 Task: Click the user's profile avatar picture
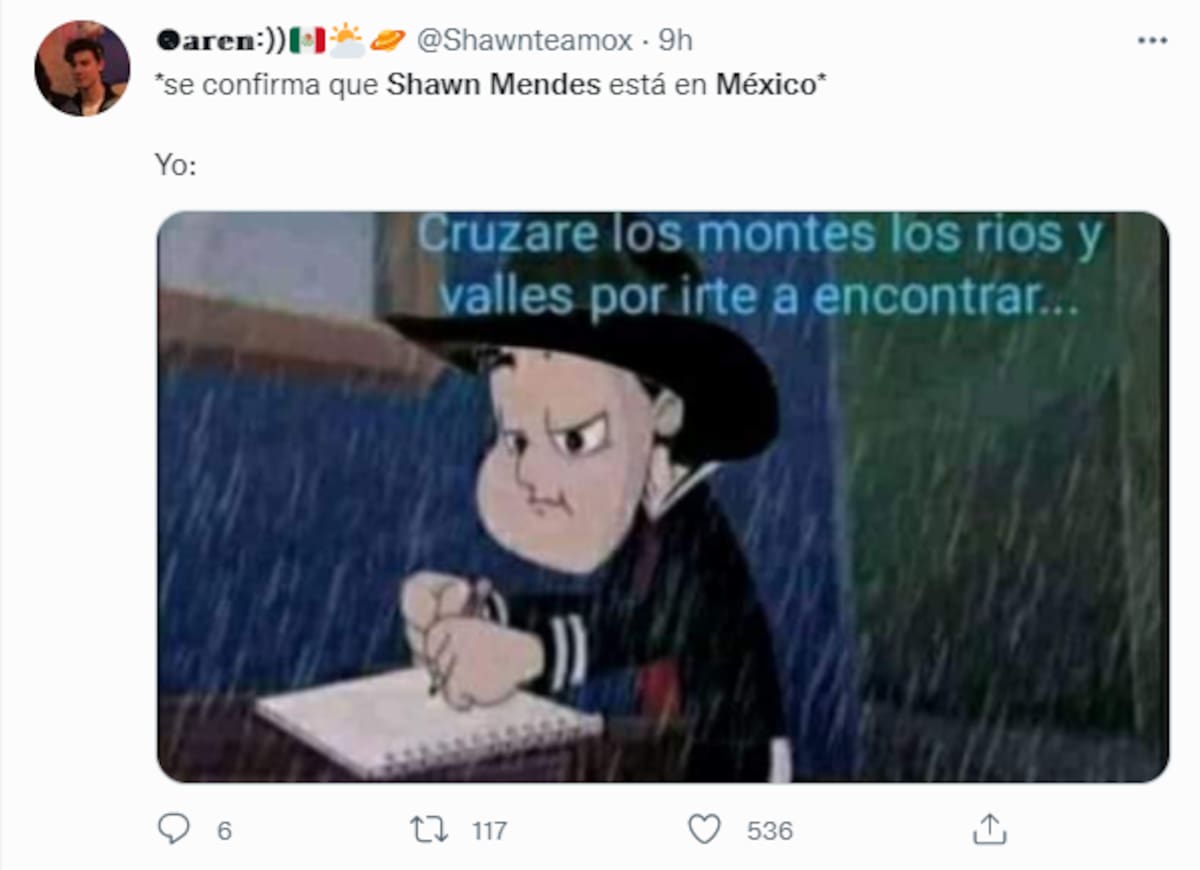pyautogui.click(x=82, y=68)
